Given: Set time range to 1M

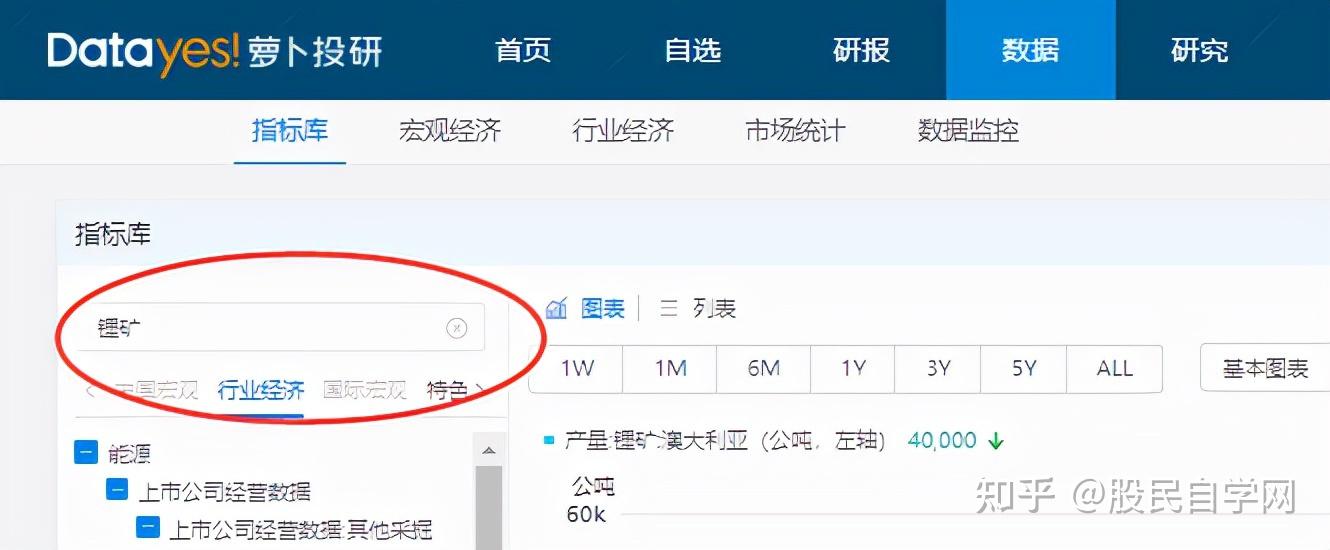Looking at the screenshot, I should [x=670, y=369].
